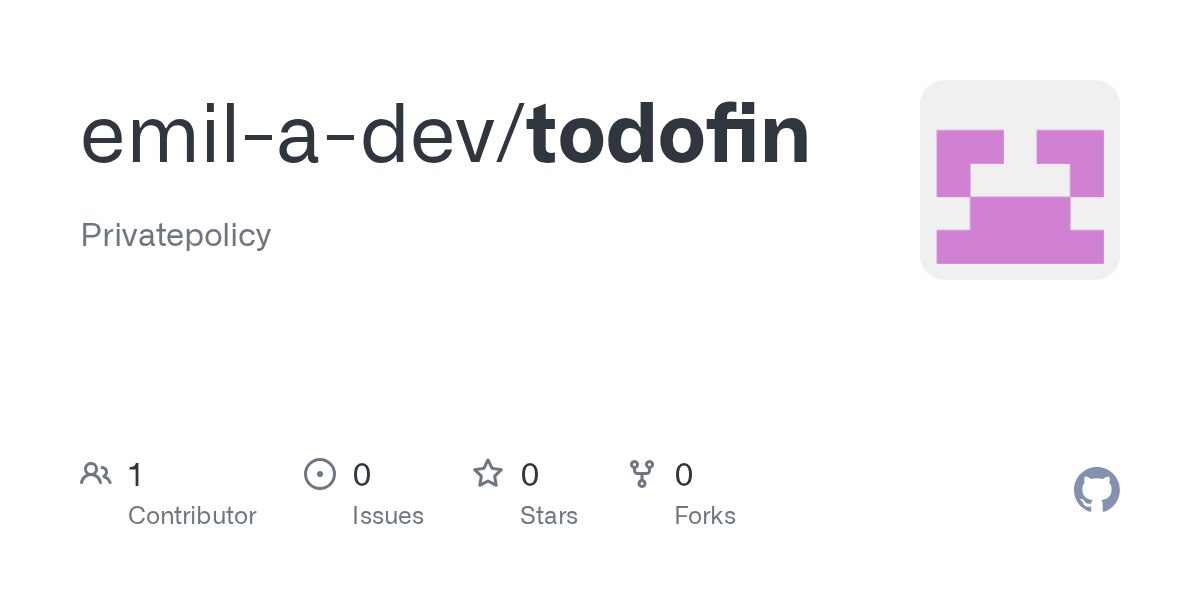Click the zero count above Stars
This screenshot has width=1200, height=600.
tap(530, 474)
